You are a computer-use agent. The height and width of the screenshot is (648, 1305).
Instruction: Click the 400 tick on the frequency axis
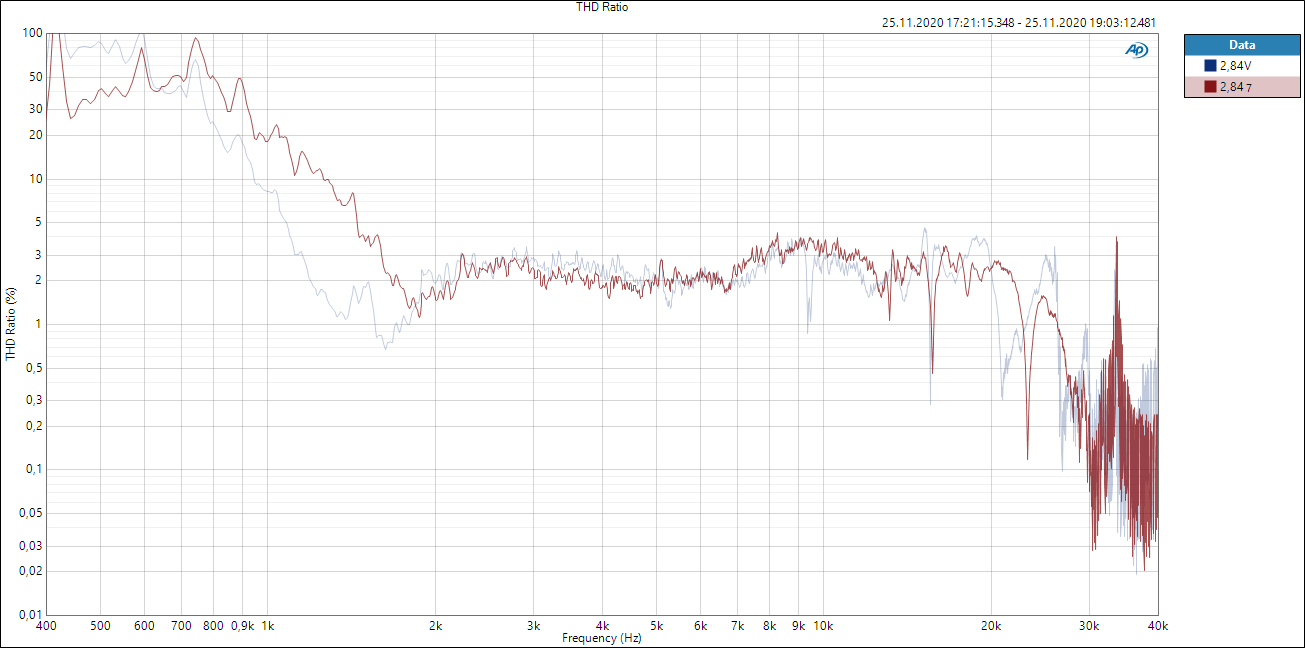(x=45, y=625)
